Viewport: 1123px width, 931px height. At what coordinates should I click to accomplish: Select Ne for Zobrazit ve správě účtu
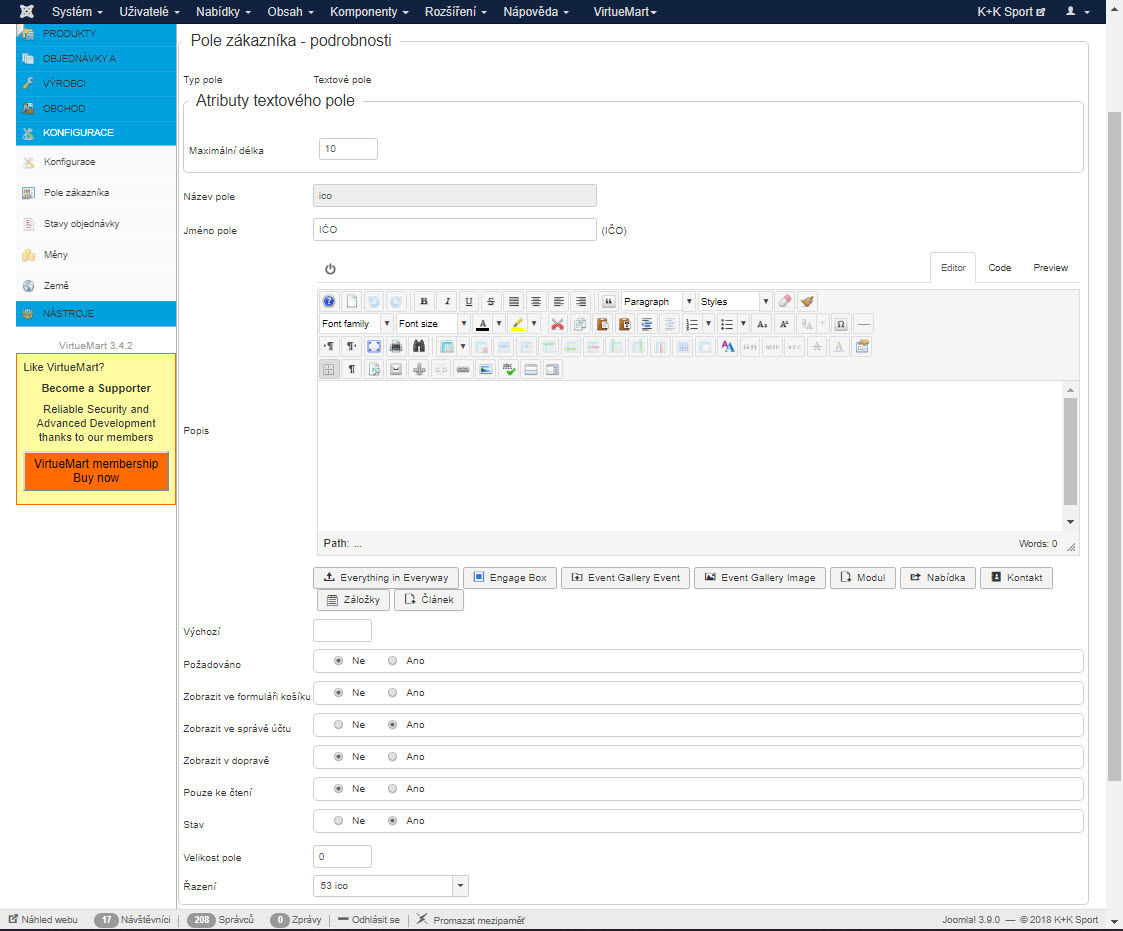(339, 725)
